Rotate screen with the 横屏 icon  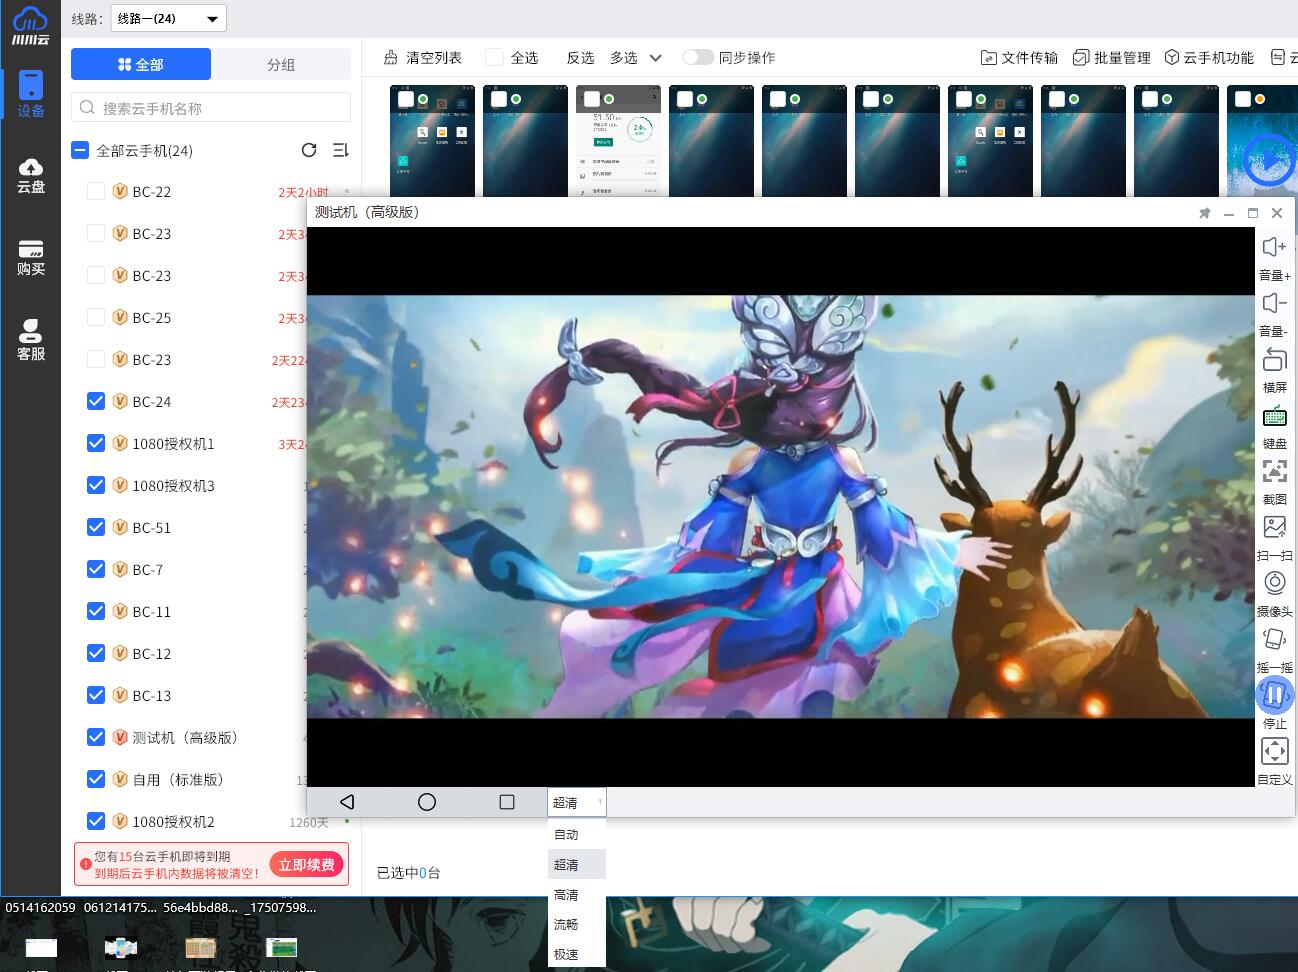1274,360
